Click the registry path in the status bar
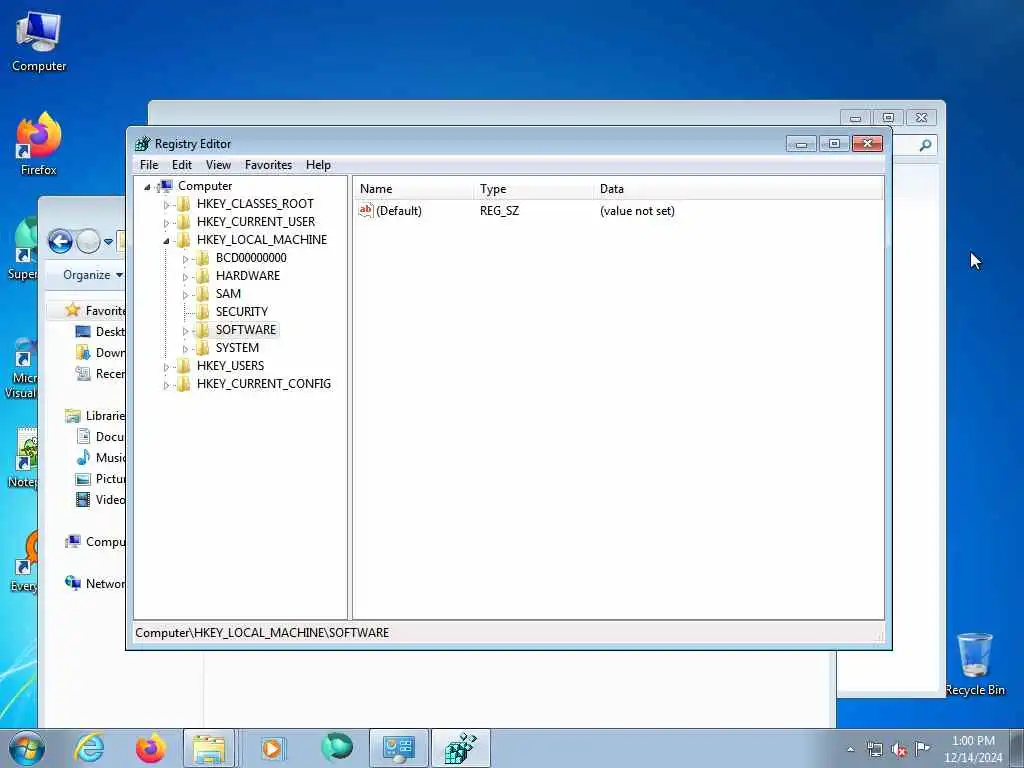This screenshot has width=1024, height=768. click(262, 633)
